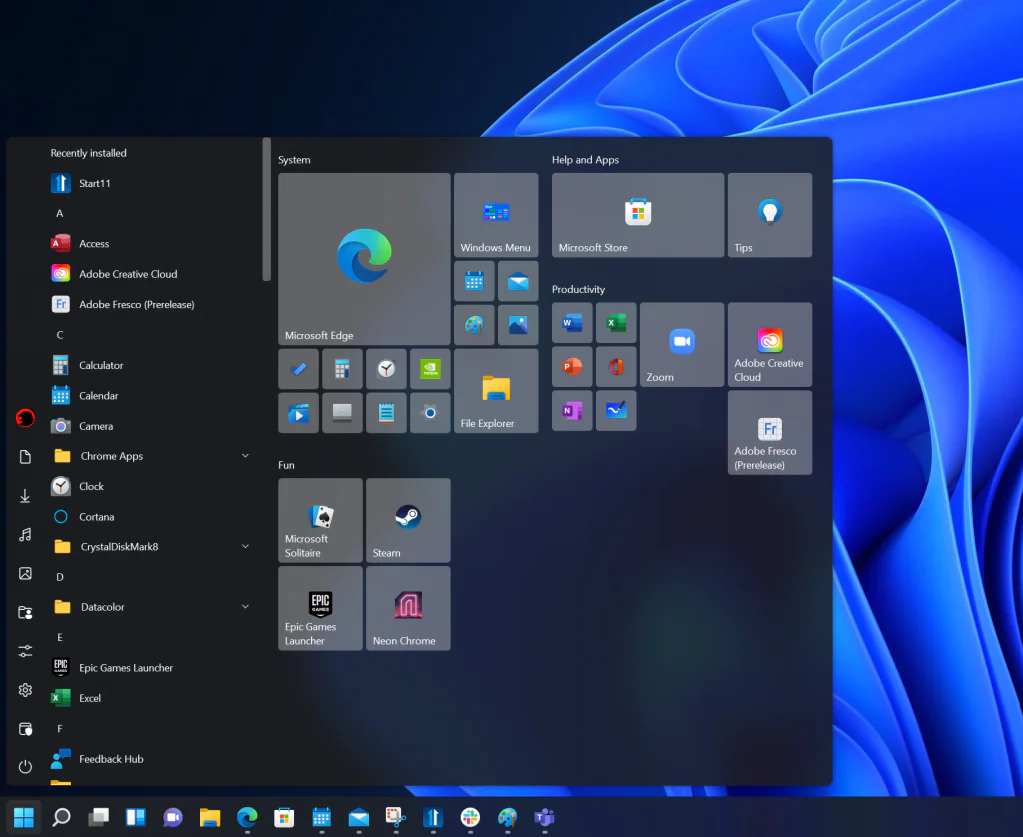The width and height of the screenshot is (1023, 837).
Task: Open Downloads from the Start sidebar
Action: point(25,495)
